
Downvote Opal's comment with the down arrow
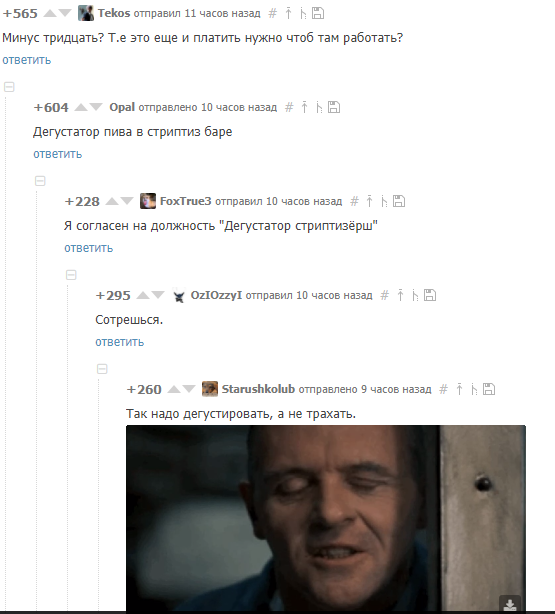pyautogui.click(x=96, y=107)
